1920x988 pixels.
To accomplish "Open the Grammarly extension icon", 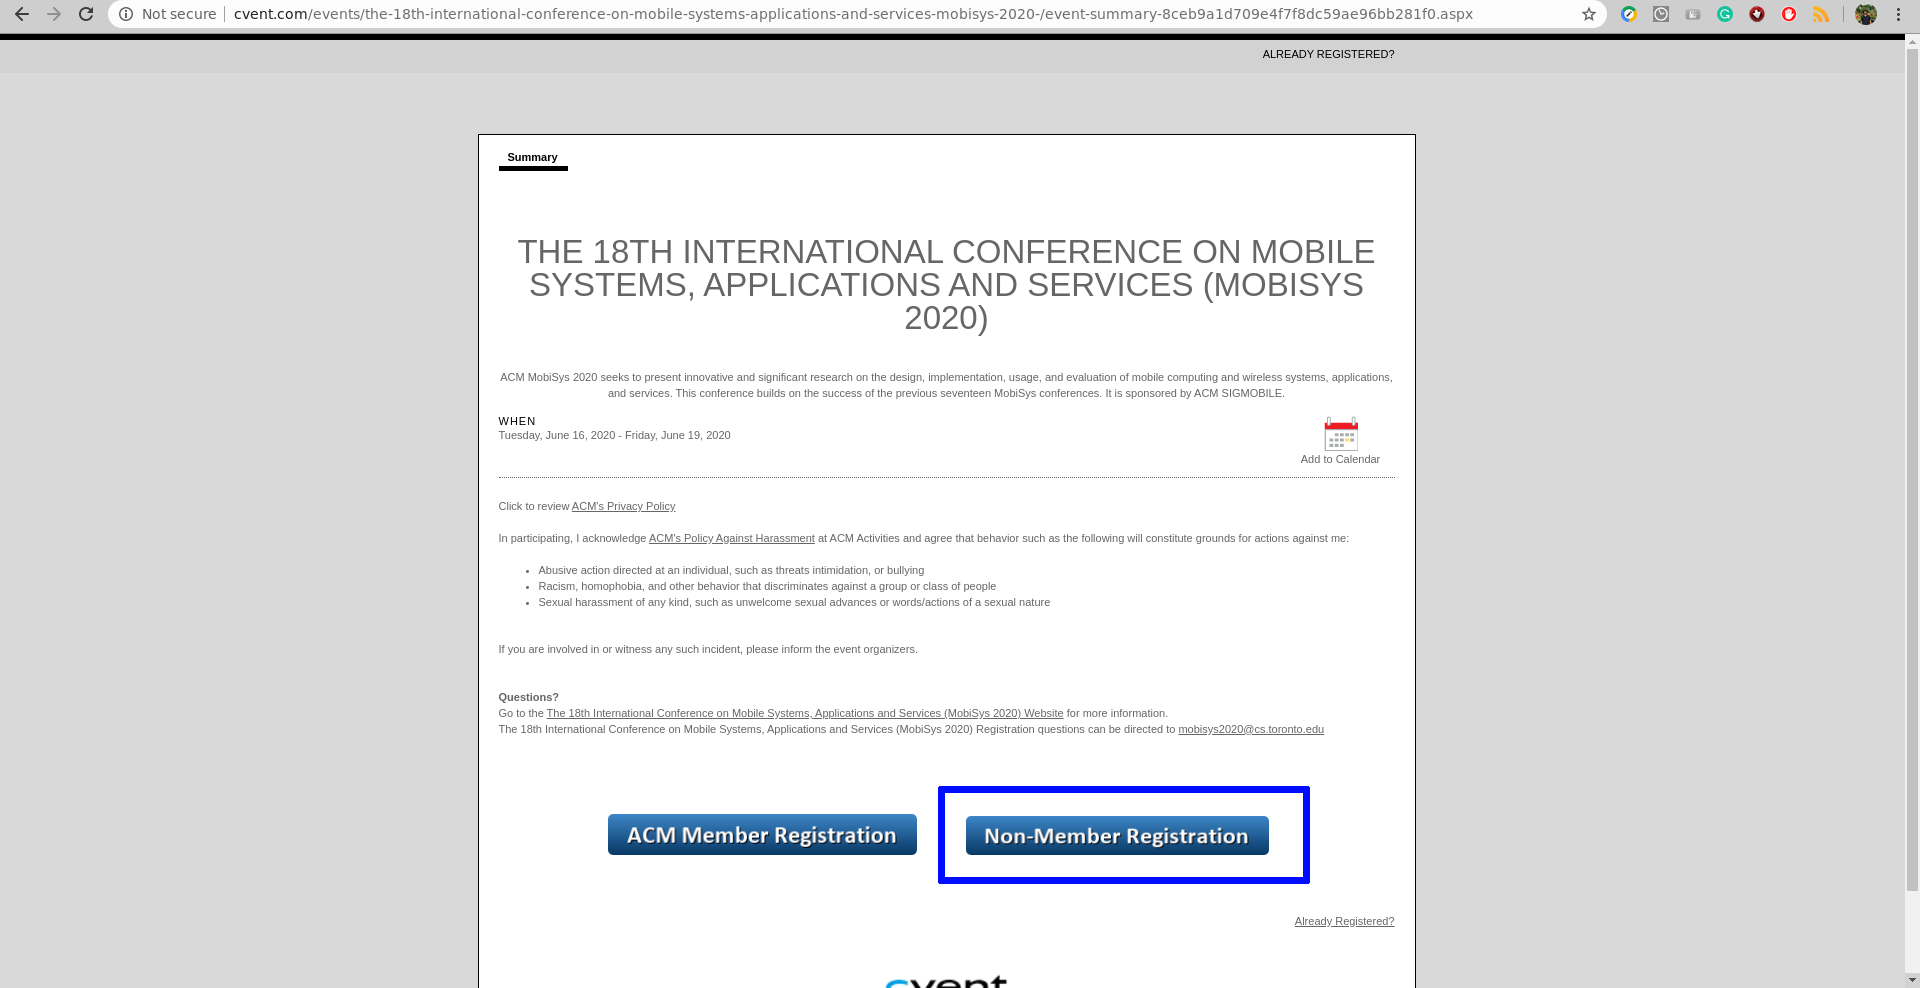I will click(1725, 14).
